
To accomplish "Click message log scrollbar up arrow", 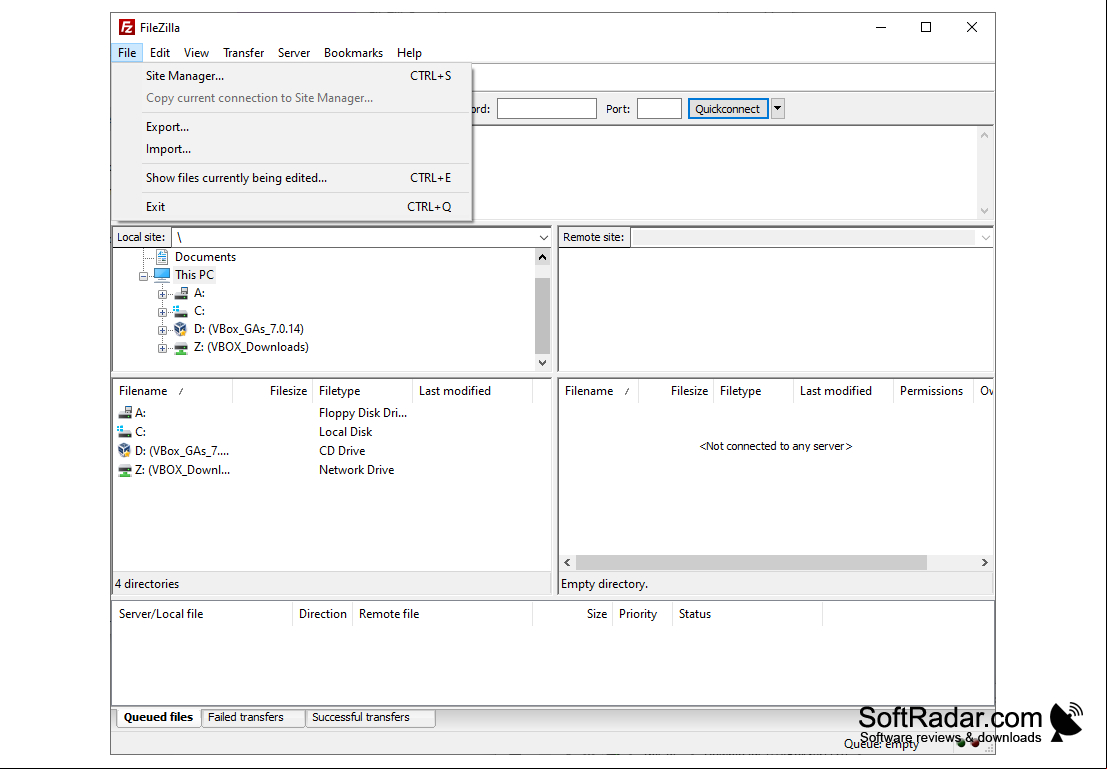I will click(984, 135).
